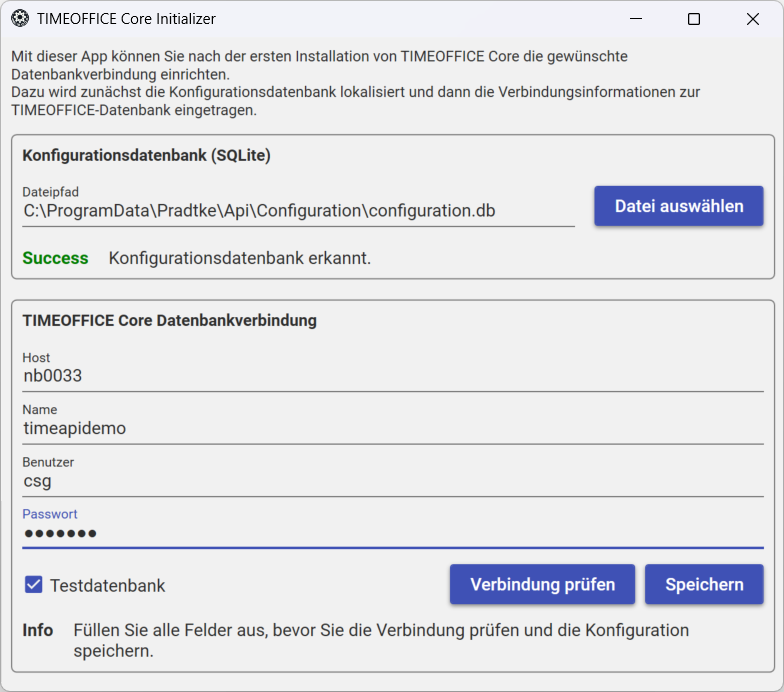Click the Host field containing nb0033

[x=393, y=376]
